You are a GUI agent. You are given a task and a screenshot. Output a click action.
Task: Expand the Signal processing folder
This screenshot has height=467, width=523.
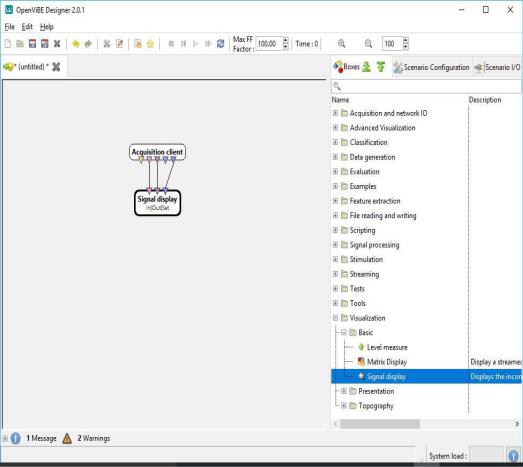pyautogui.click(x=335, y=245)
